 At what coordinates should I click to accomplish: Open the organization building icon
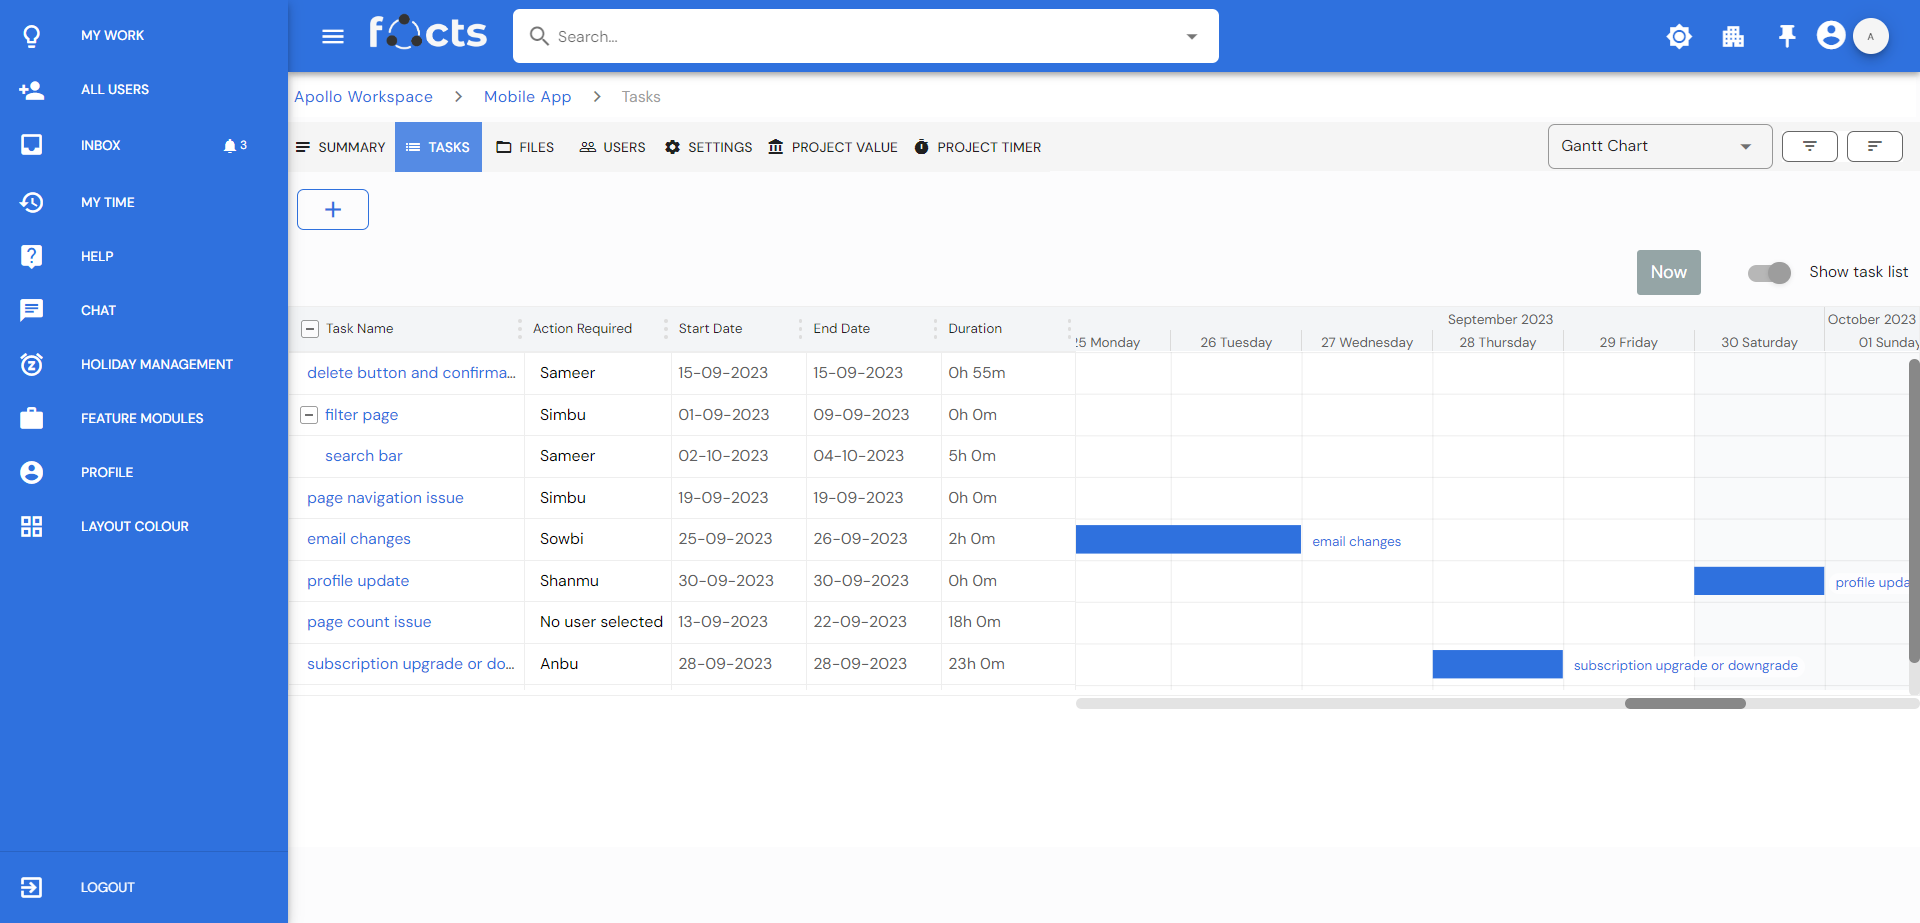click(x=1733, y=37)
